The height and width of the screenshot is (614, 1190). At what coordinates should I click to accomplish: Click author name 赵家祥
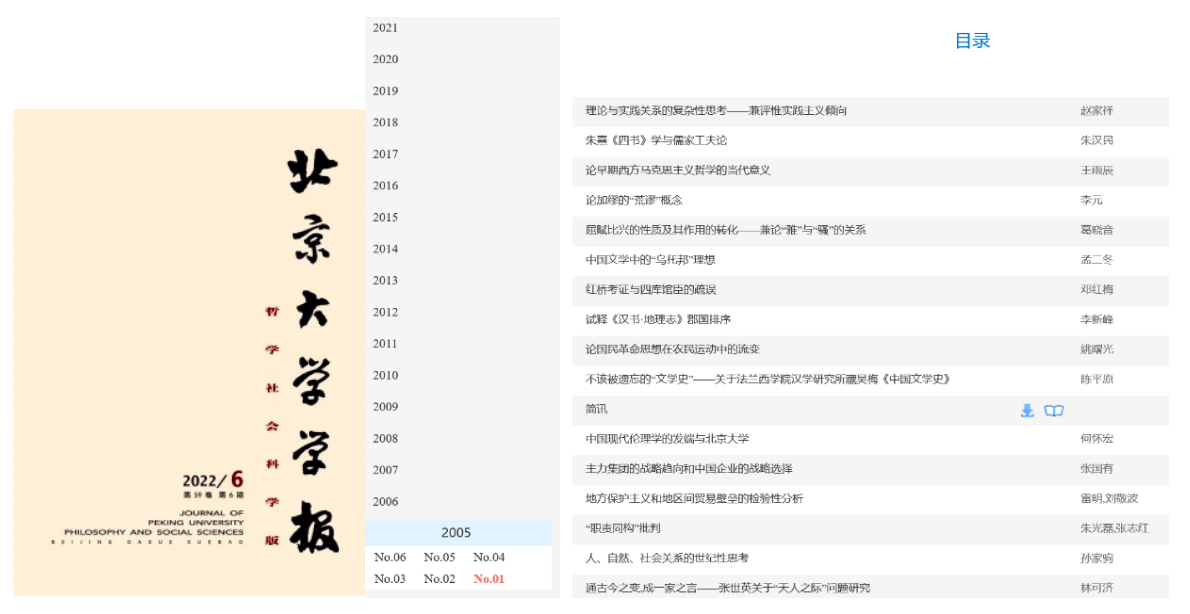[1096, 111]
